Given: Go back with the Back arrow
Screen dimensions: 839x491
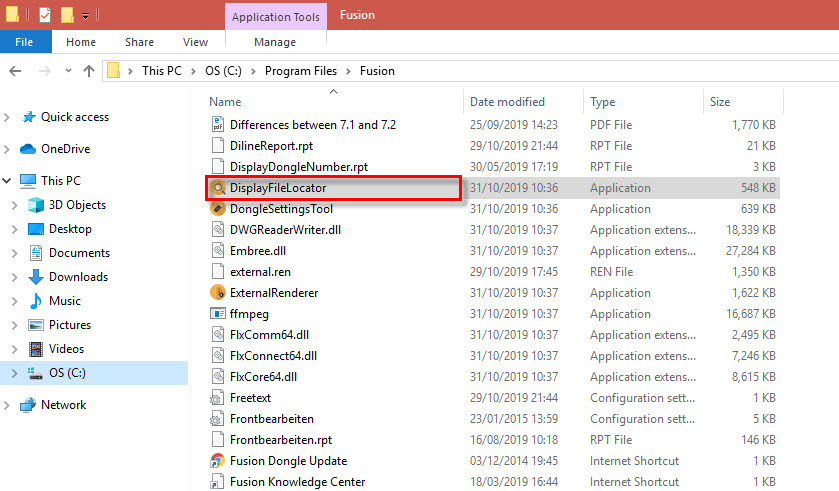Looking at the screenshot, I should pos(16,71).
